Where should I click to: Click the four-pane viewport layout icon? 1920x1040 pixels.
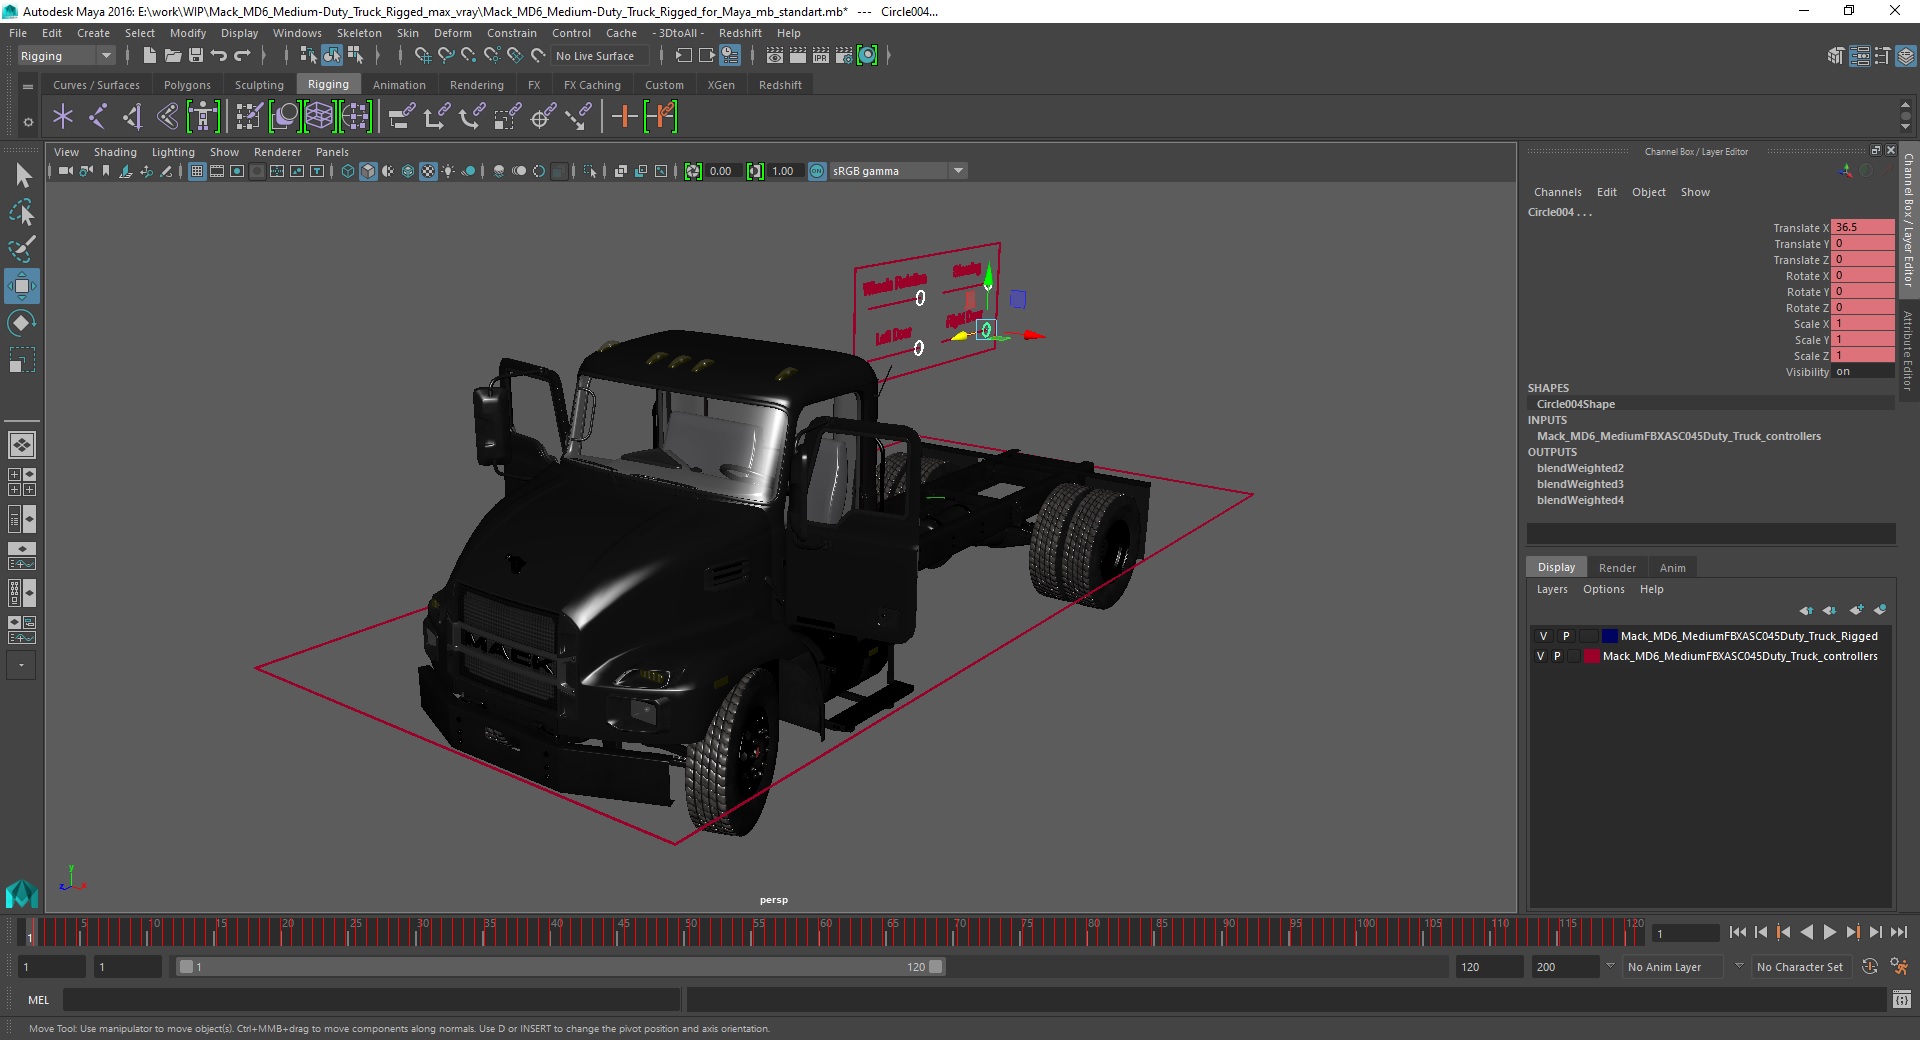coord(21,482)
